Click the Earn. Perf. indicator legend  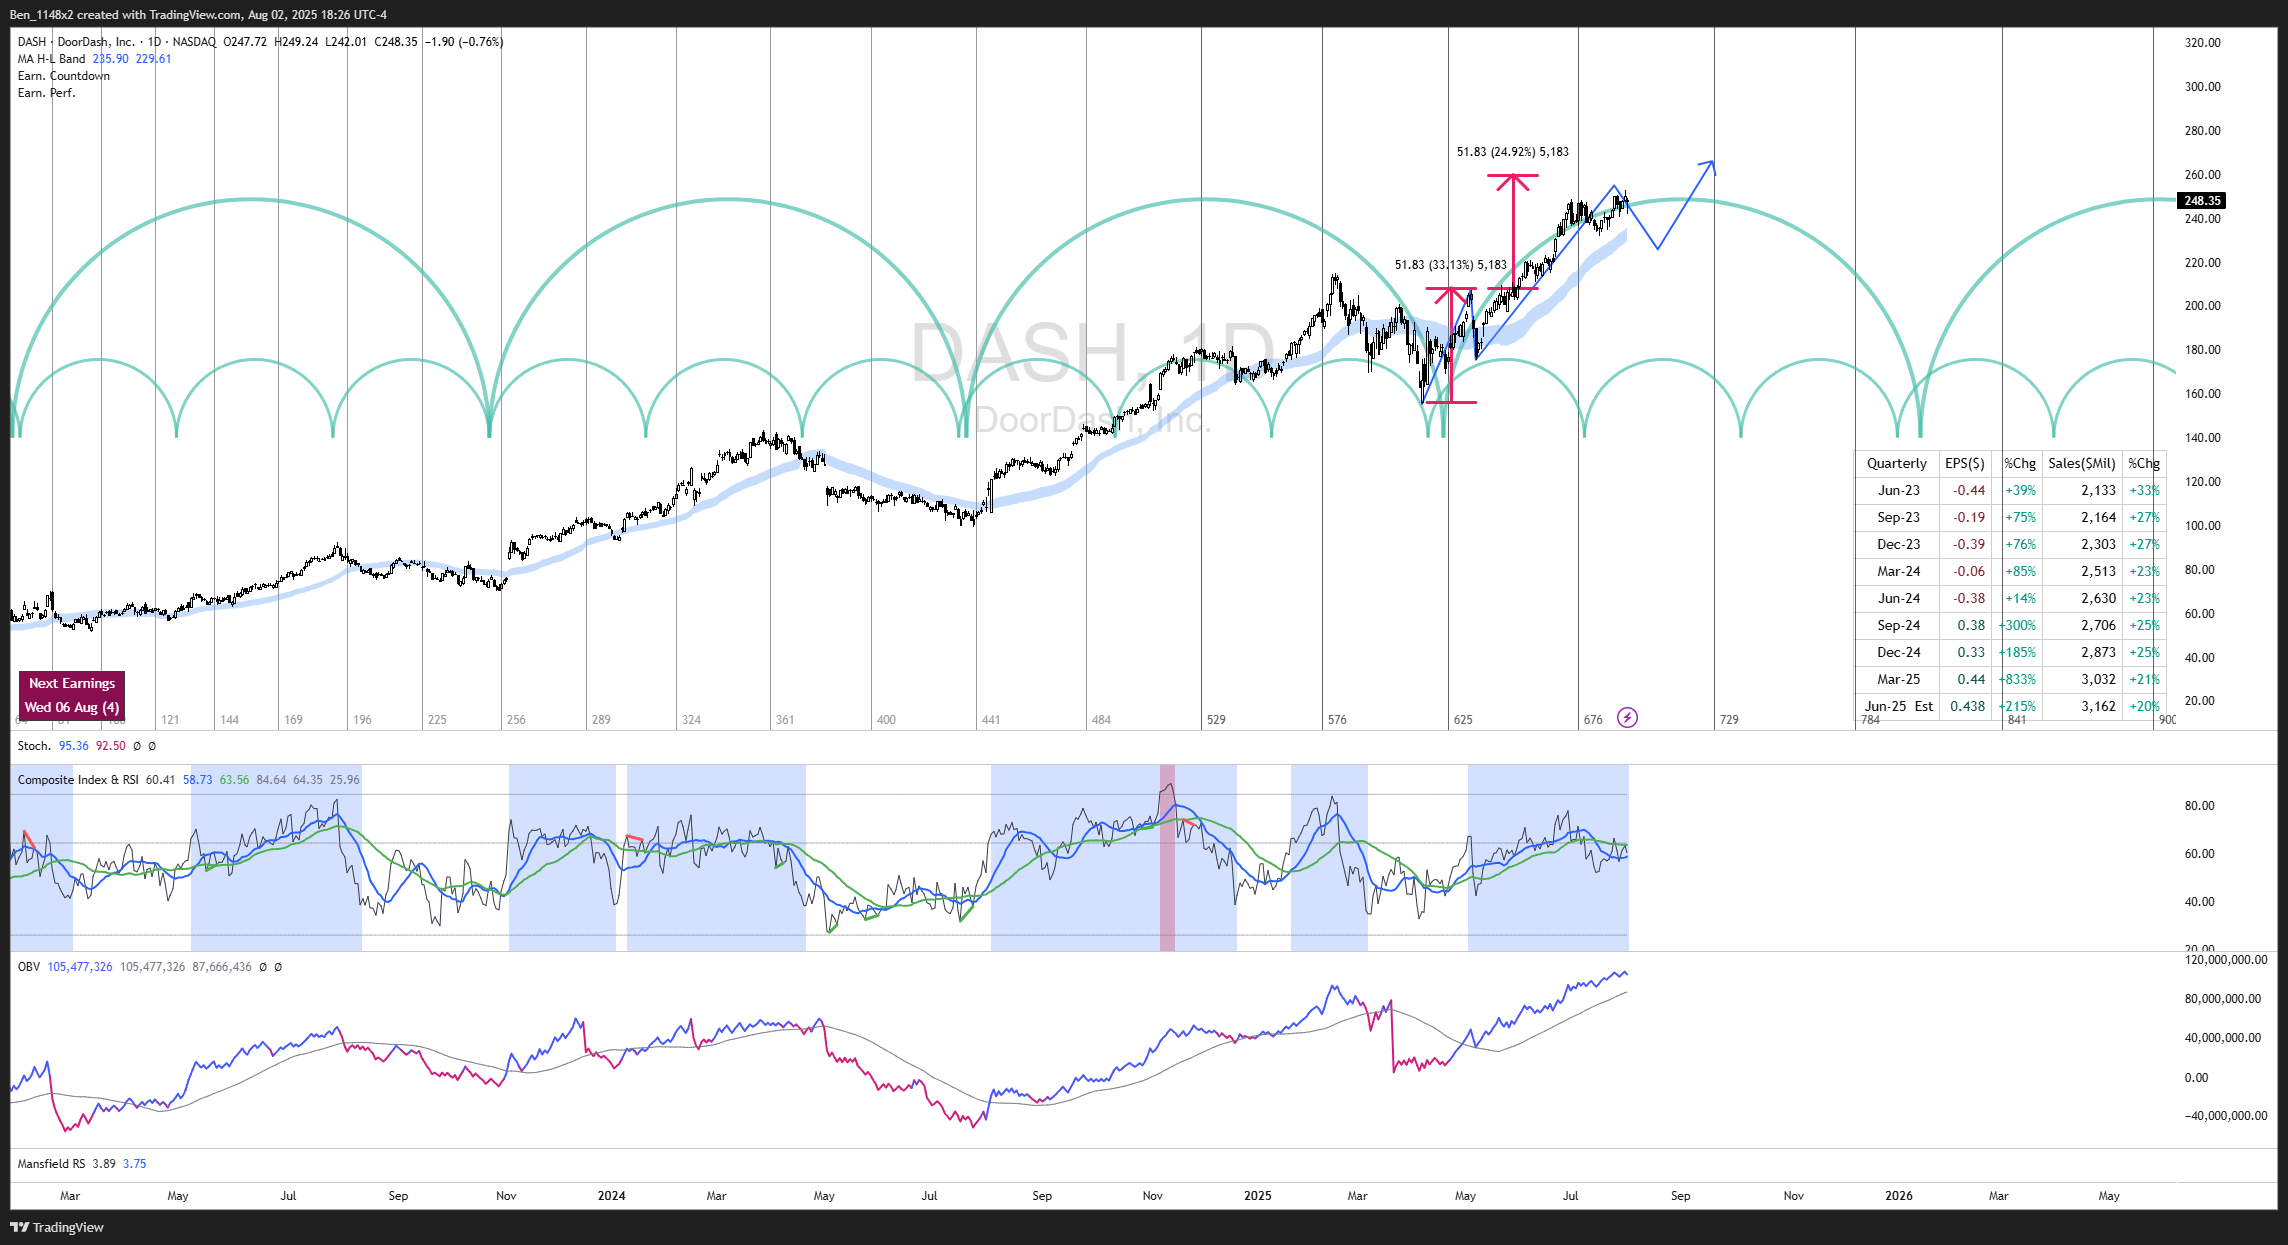(46, 93)
